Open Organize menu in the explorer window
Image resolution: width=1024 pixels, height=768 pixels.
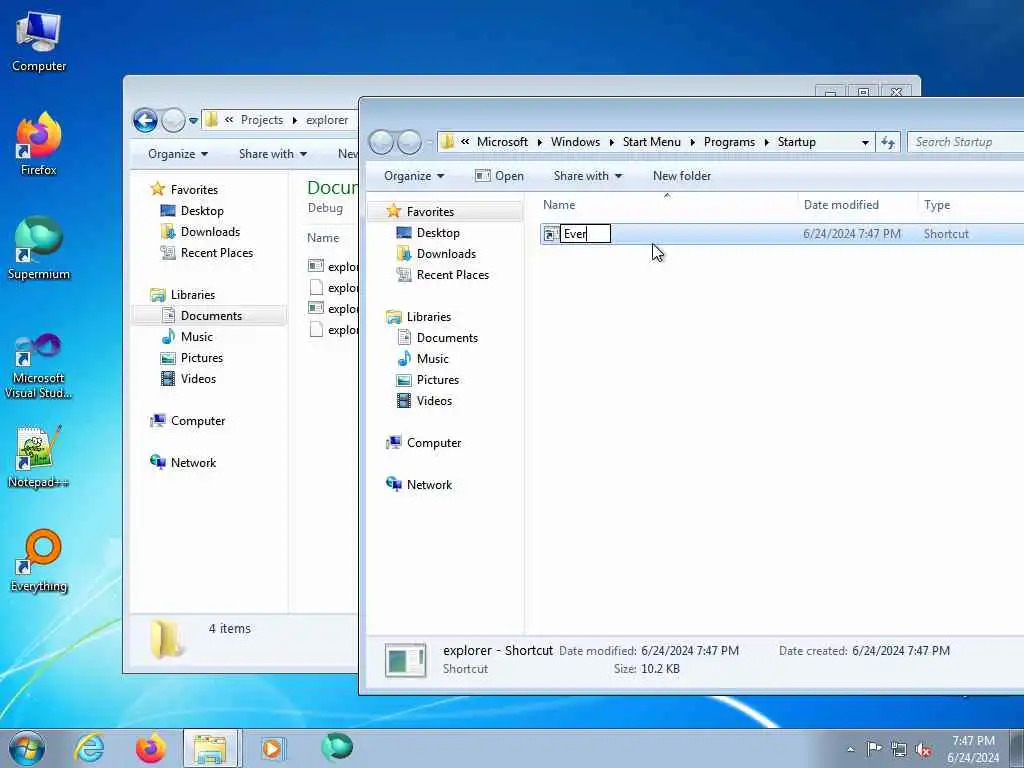pyautogui.click(x=178, y=154)
